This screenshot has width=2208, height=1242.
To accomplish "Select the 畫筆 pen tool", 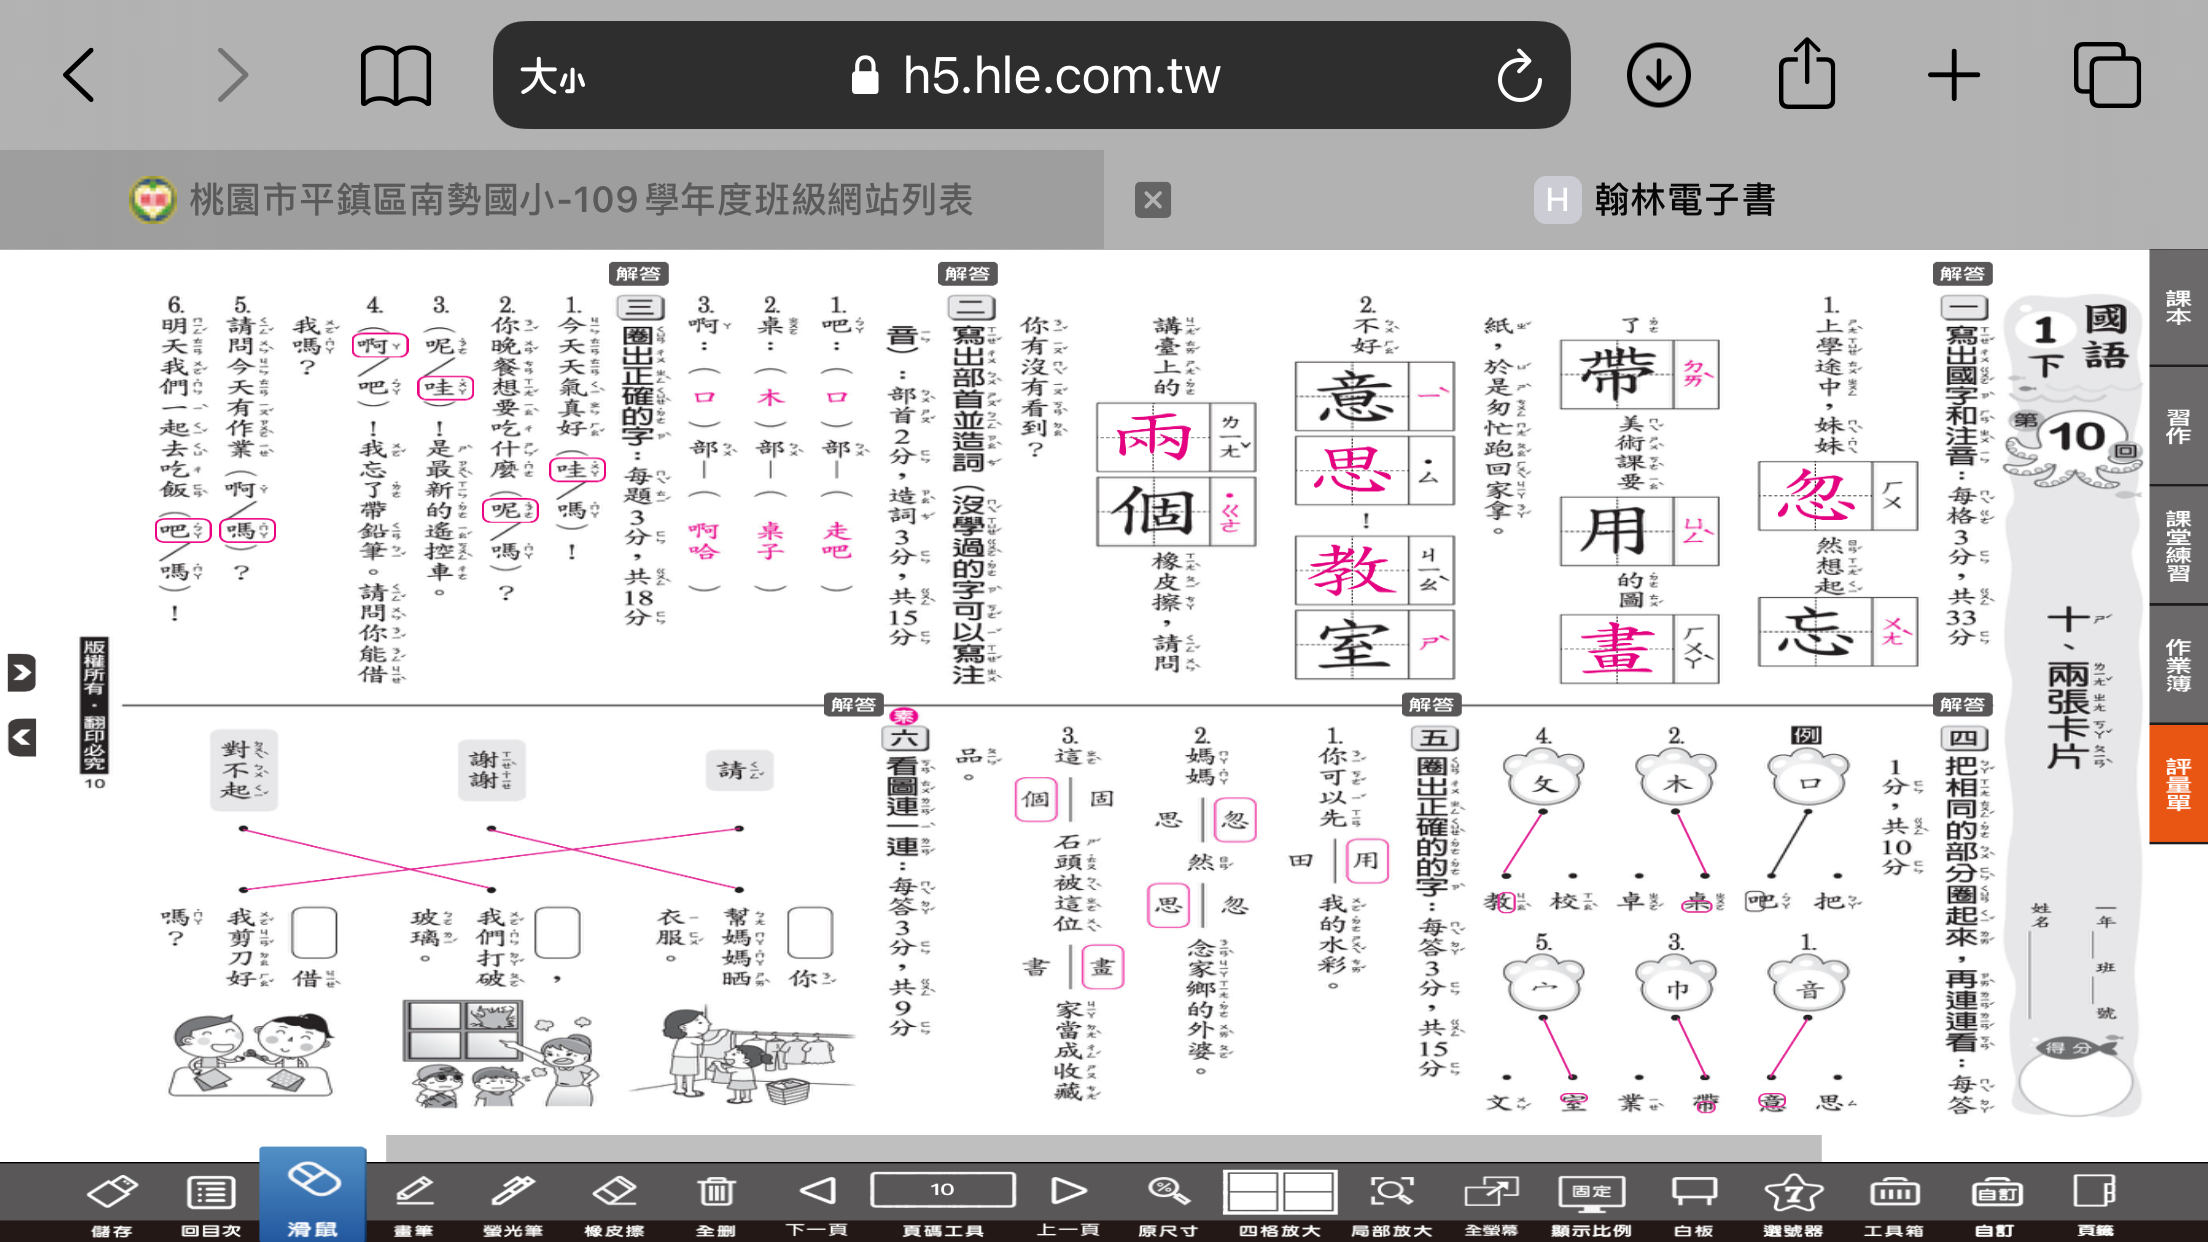I will 413,1203.
